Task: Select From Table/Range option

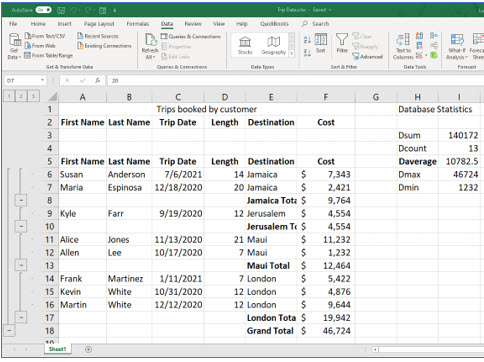Action: pyautogui.click(x=48, y=55)
